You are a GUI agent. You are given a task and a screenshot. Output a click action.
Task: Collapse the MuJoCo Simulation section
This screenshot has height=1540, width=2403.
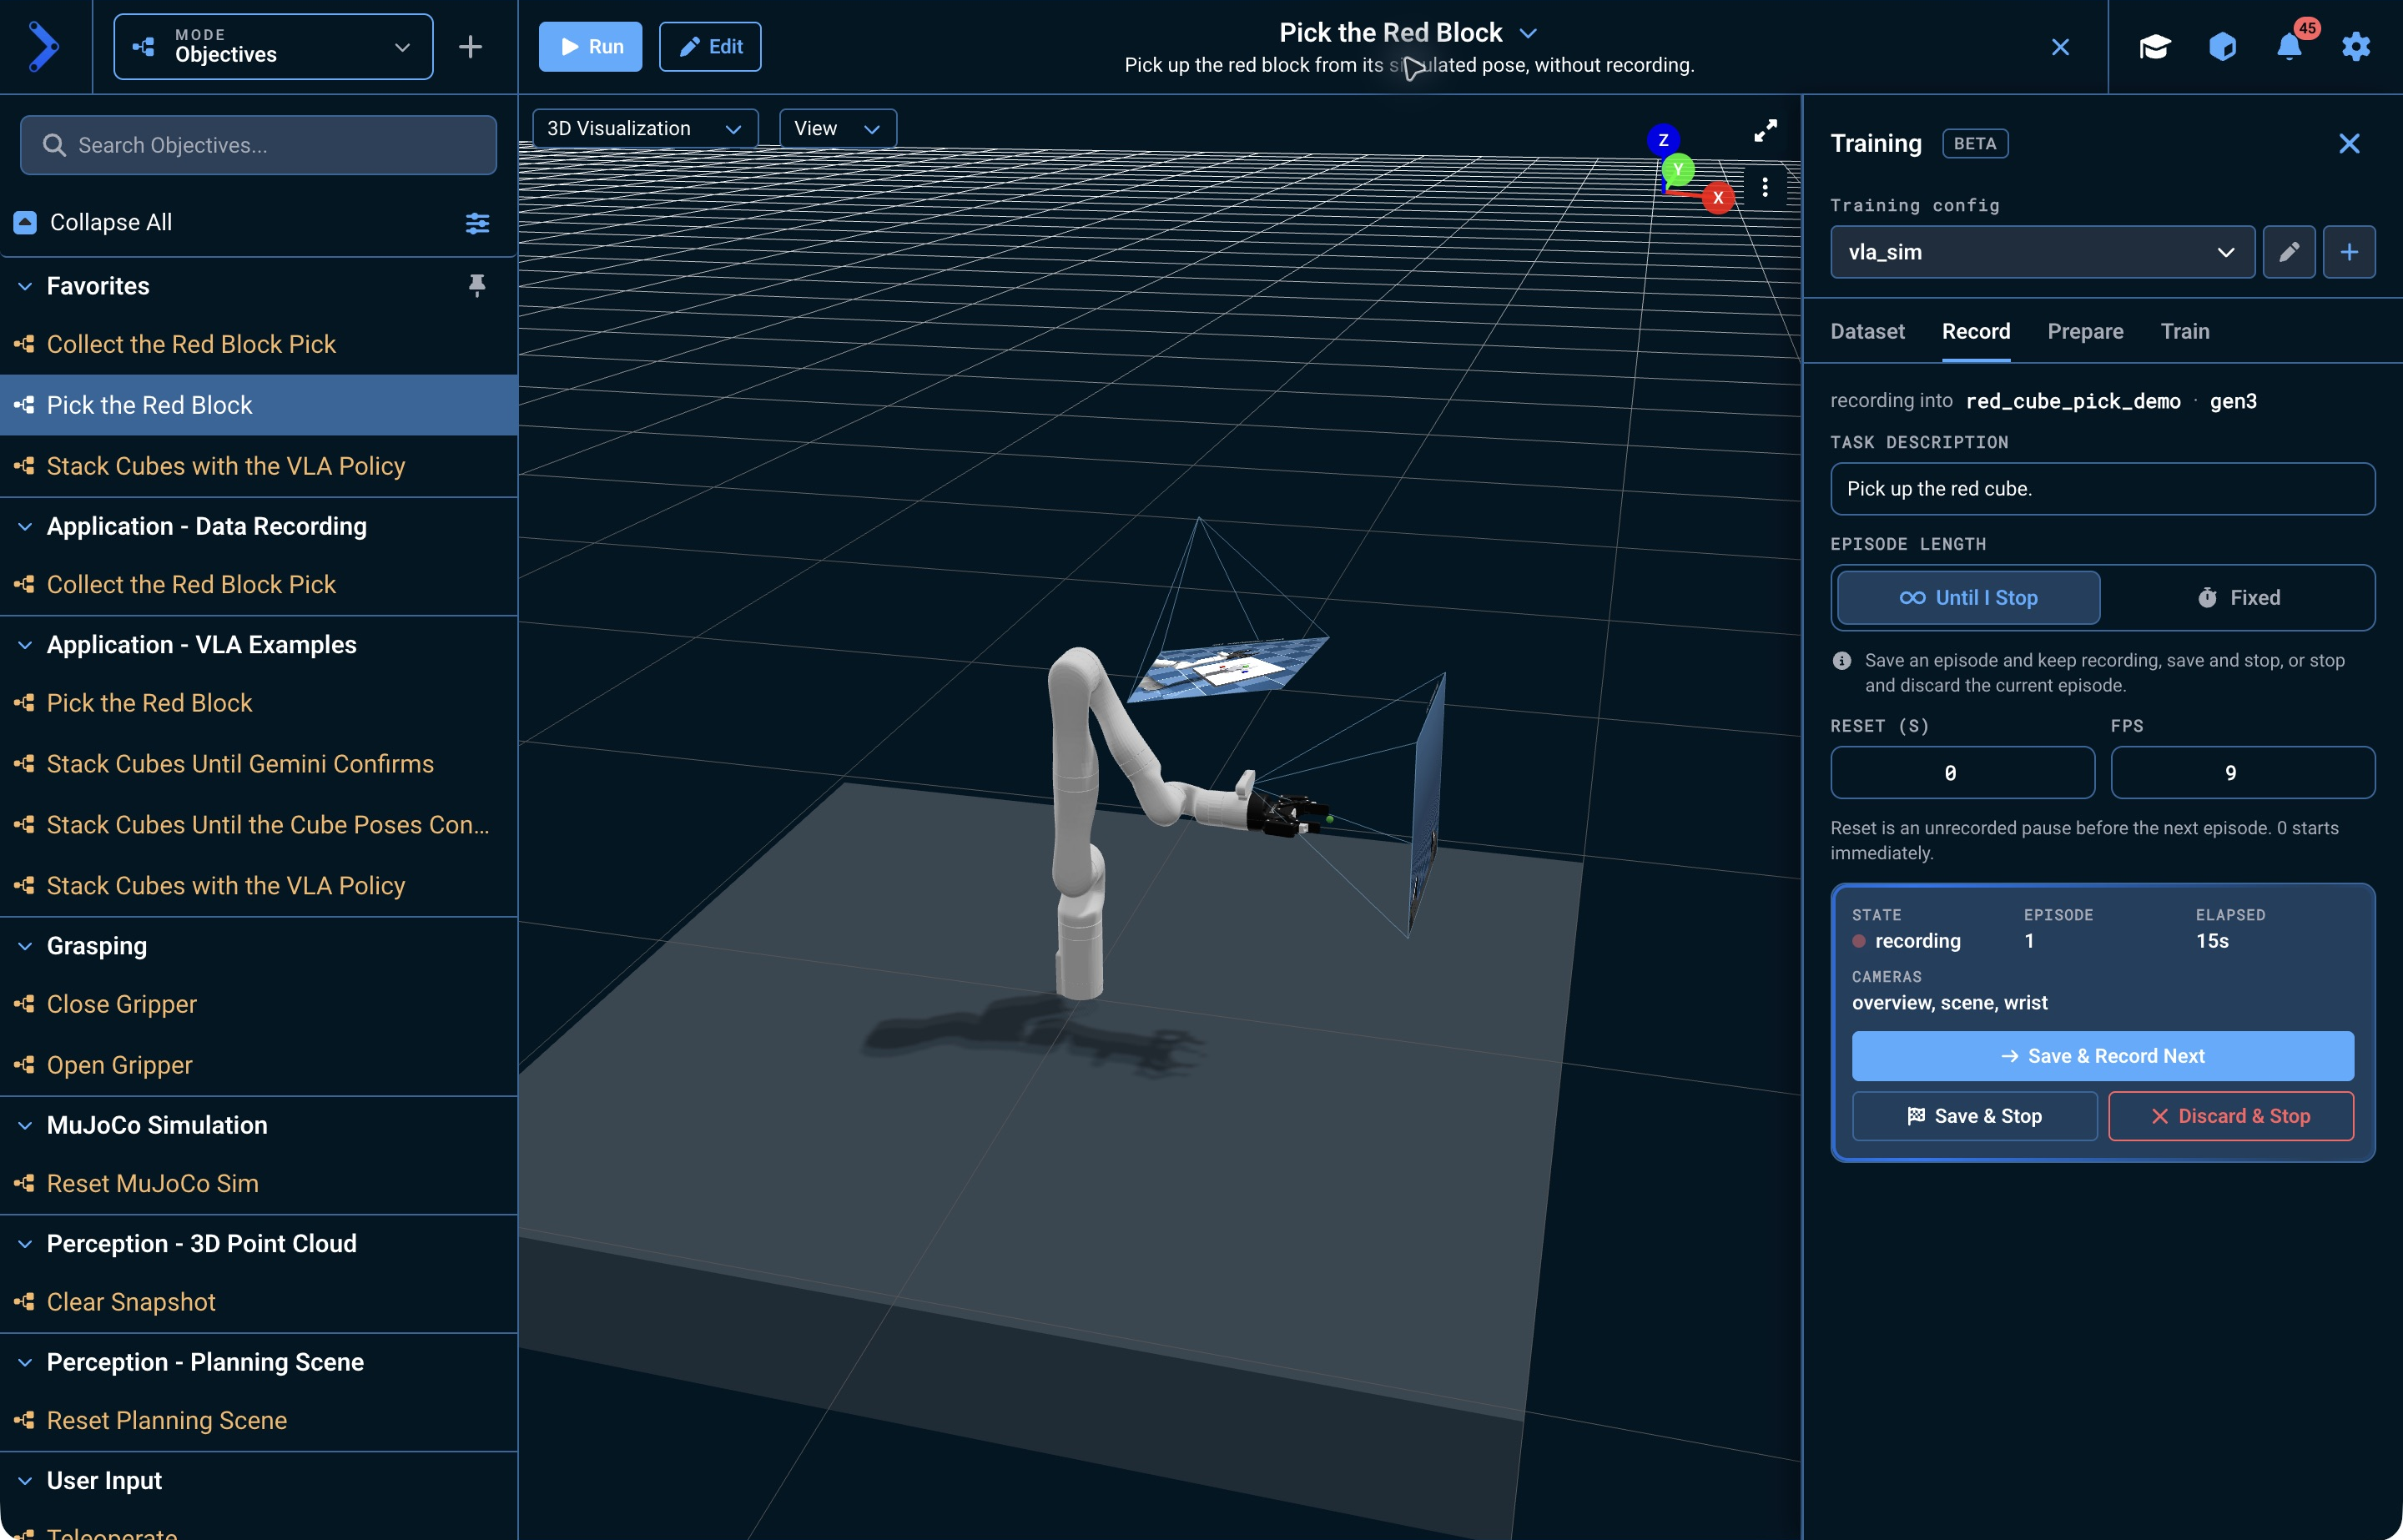[x=25, y=1125]
